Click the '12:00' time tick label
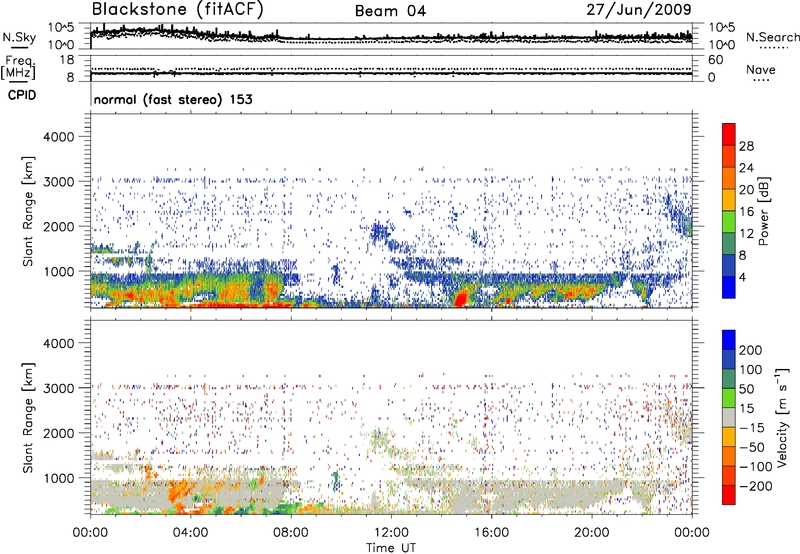 point(391,533)
